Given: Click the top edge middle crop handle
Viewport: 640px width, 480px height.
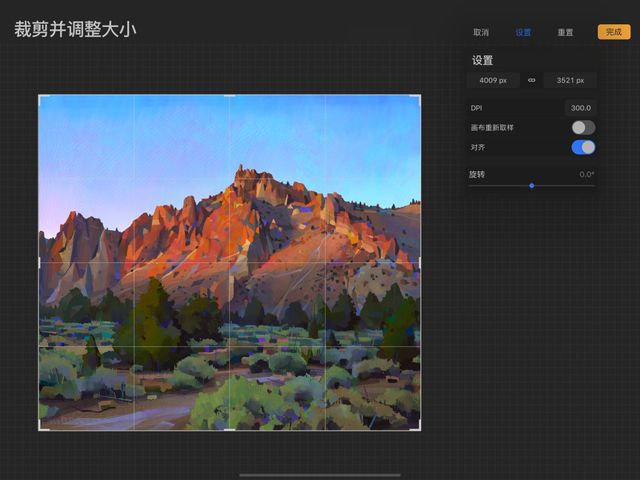Looking at the screenshot, I should (x=229, y=96).
